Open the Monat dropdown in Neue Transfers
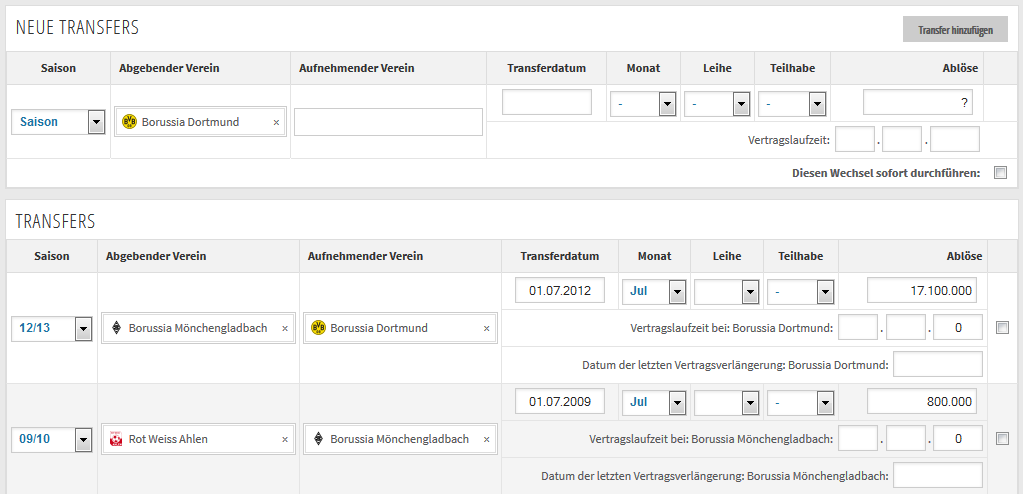The width and height of the screenshot is (1023, 494). tap(643, 104)
